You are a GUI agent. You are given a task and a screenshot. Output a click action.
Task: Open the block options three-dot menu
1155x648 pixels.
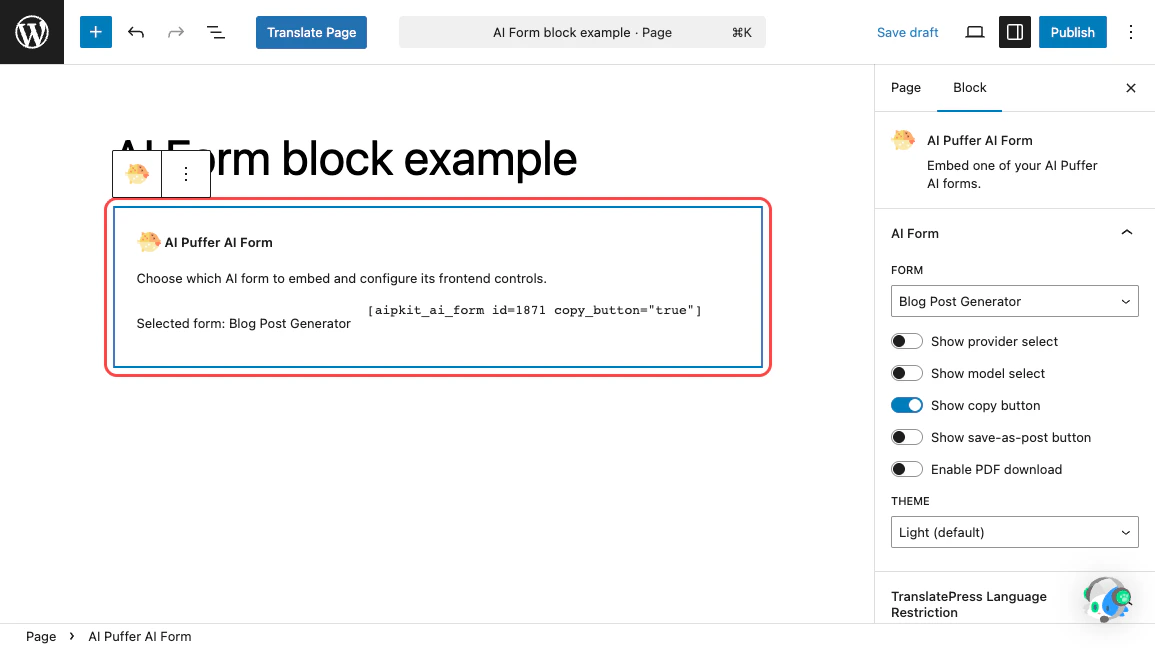pos(186,173)
